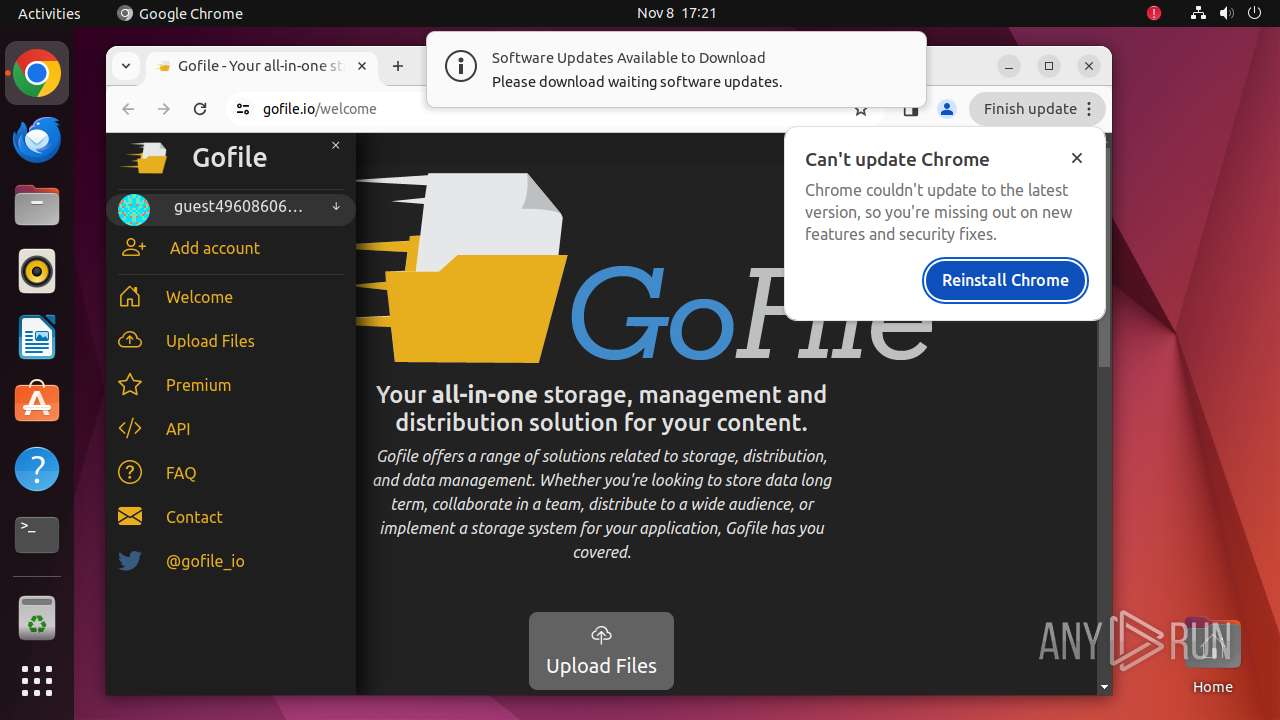Reload the page in Chrome
1280x720 pixels.
click(x=200, y=109)
